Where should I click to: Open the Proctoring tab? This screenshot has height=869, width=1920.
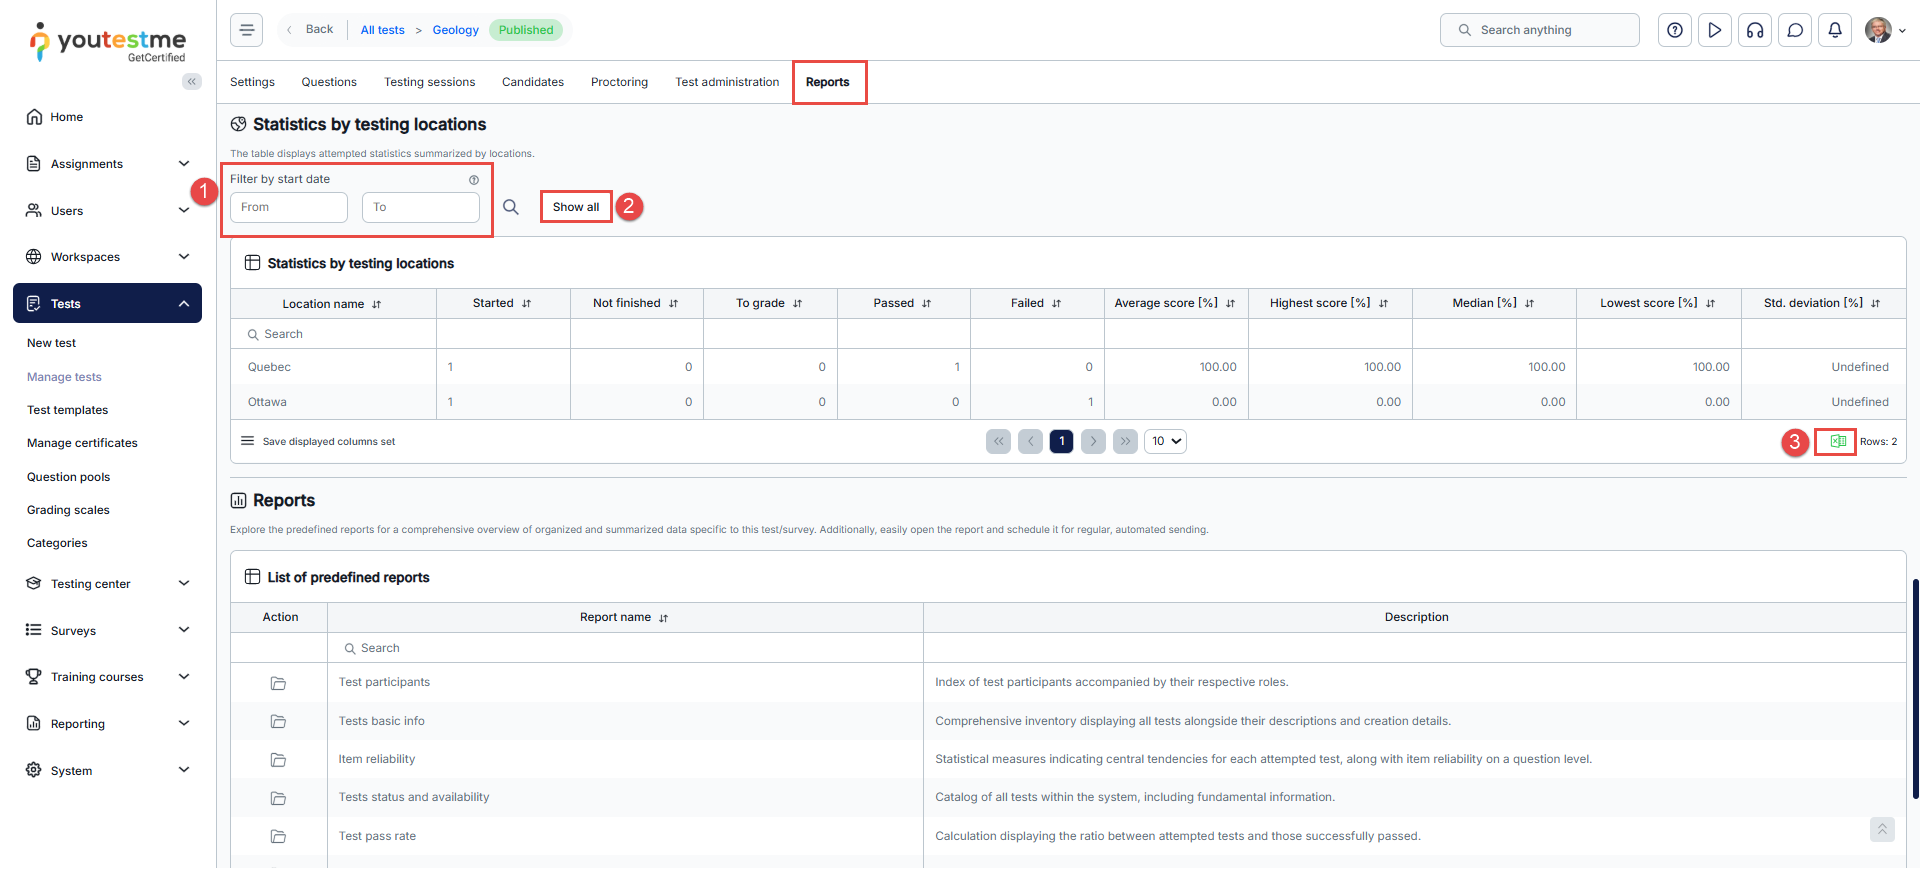[x=619, y=82]
